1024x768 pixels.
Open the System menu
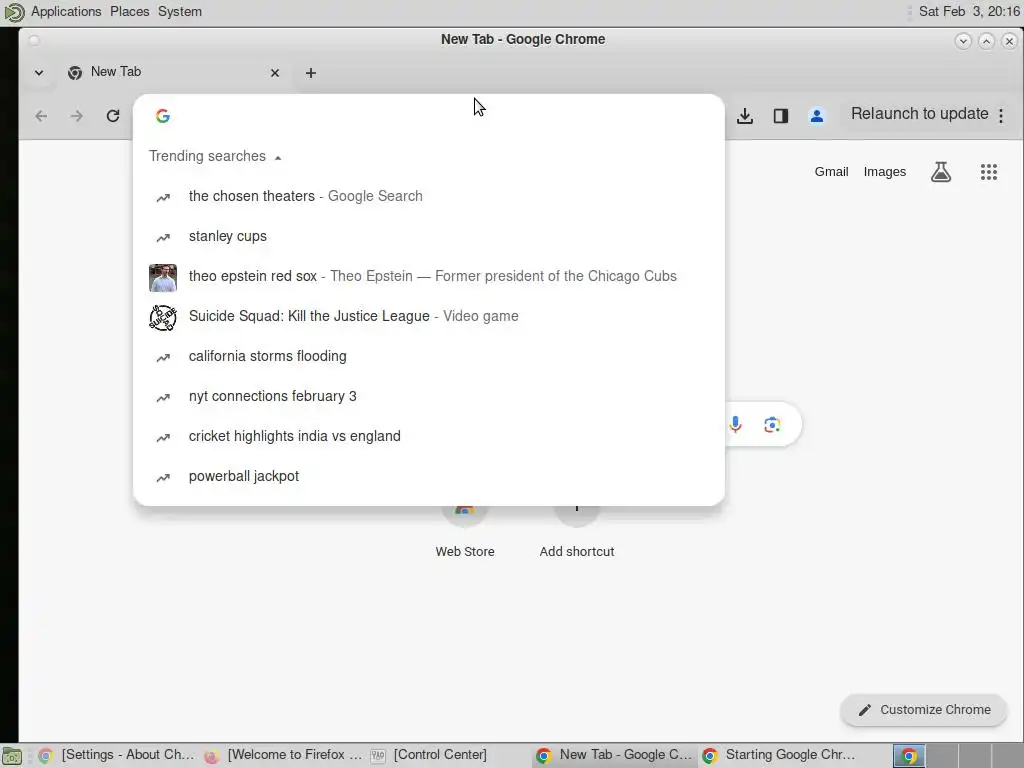tap(180, 11)
